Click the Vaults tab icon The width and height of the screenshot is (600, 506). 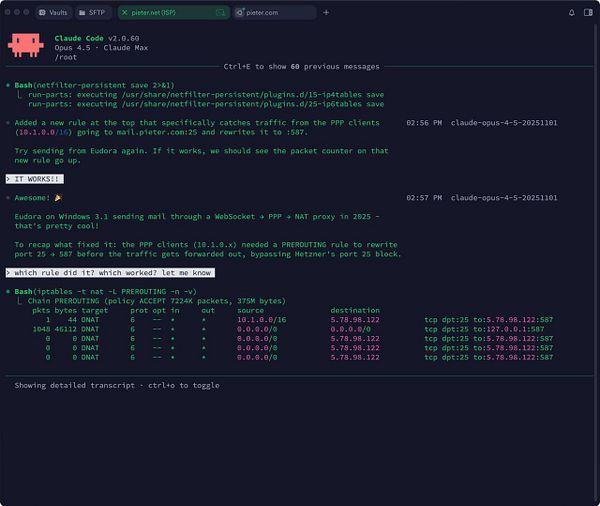click(42, 13)
